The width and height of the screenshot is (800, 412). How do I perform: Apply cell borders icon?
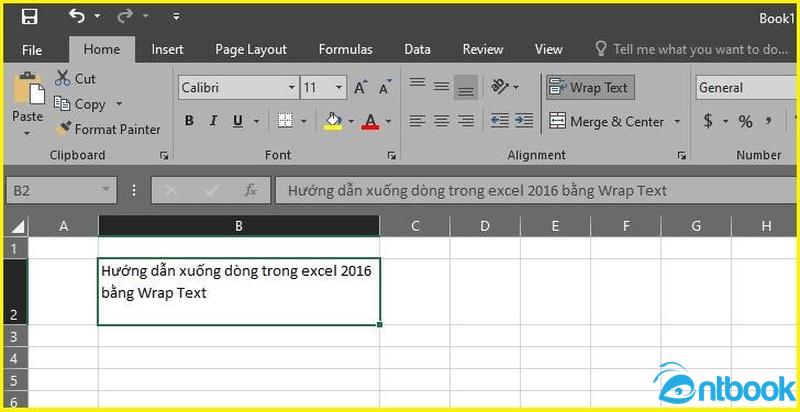pyautogui.click(x=285, y=121)
